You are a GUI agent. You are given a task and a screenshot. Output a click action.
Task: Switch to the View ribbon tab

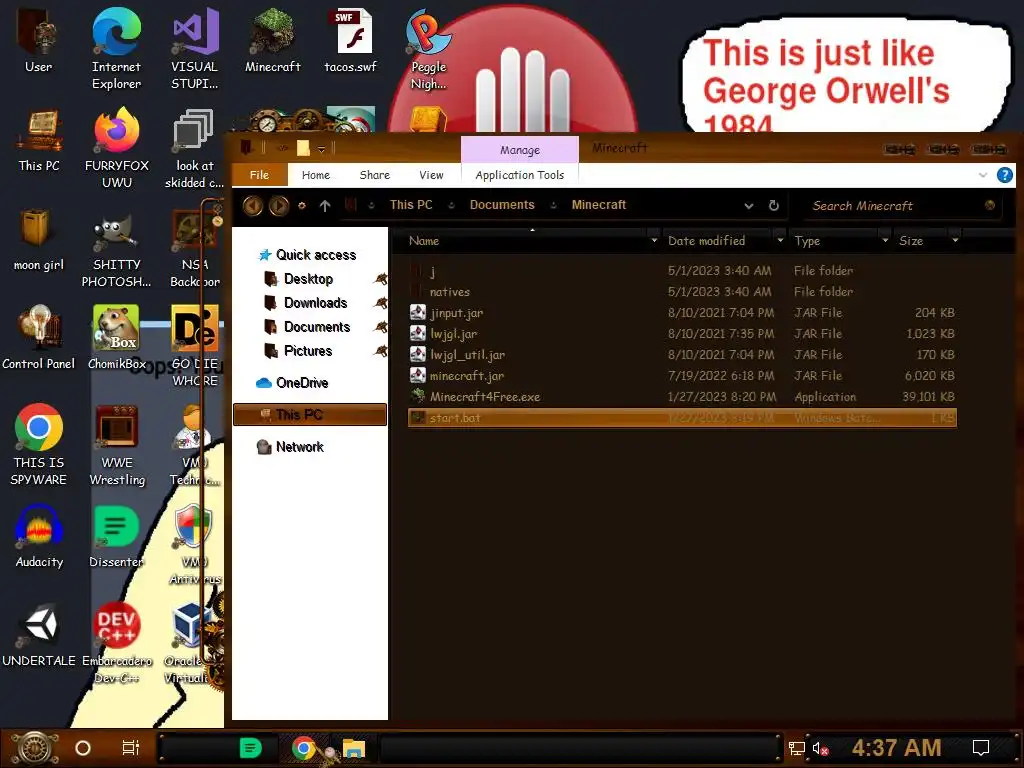tap(431, 175)
